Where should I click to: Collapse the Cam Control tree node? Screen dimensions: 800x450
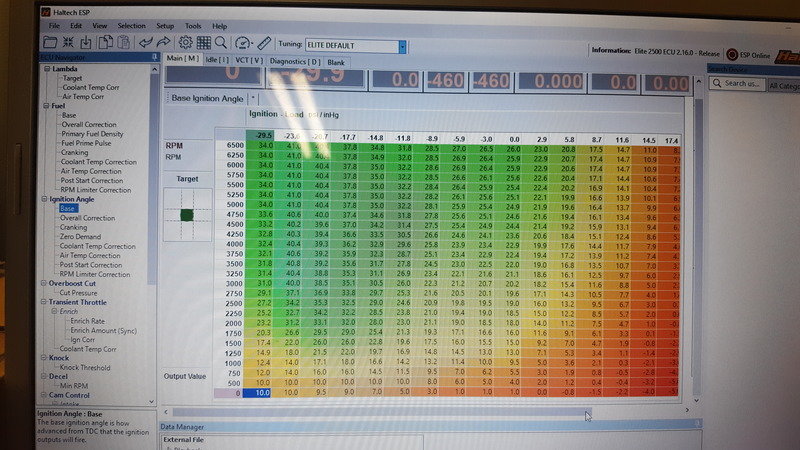coord(44,395)
